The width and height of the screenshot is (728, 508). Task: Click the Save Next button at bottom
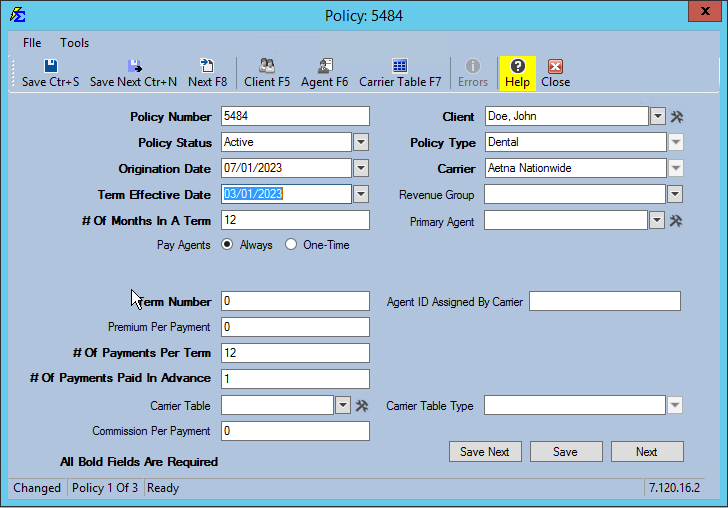[x=485, y=451]
